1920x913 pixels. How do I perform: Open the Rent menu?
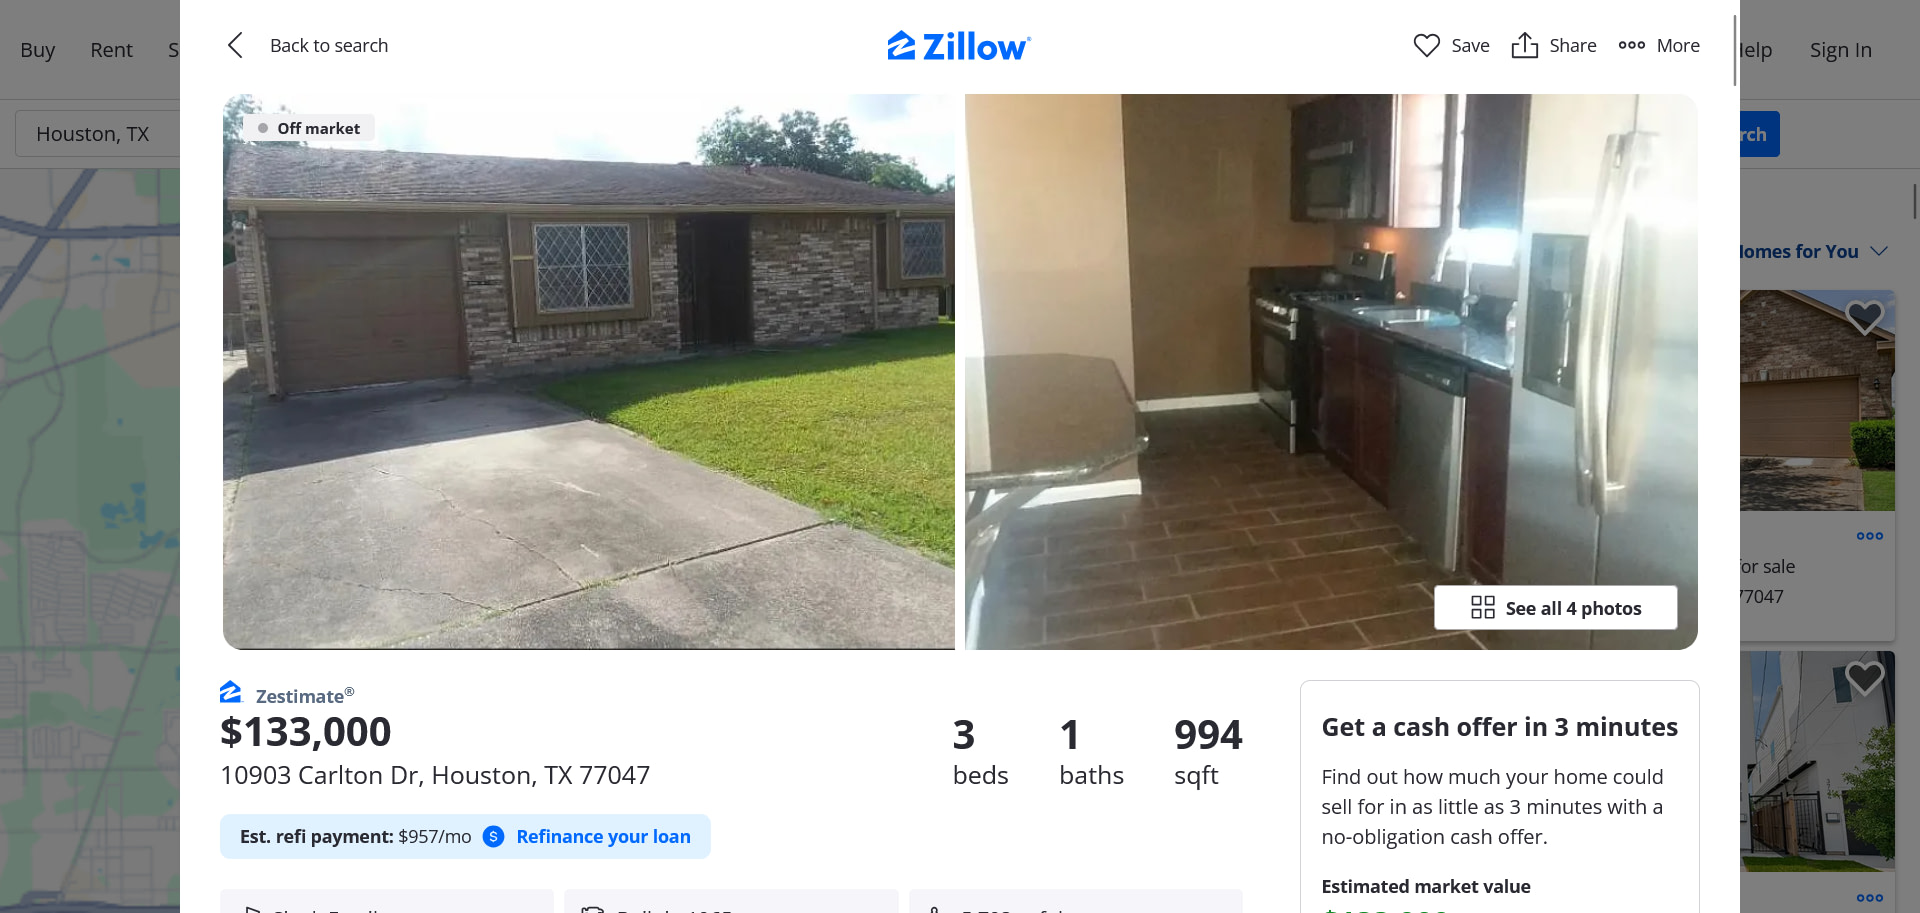point(111,50)
